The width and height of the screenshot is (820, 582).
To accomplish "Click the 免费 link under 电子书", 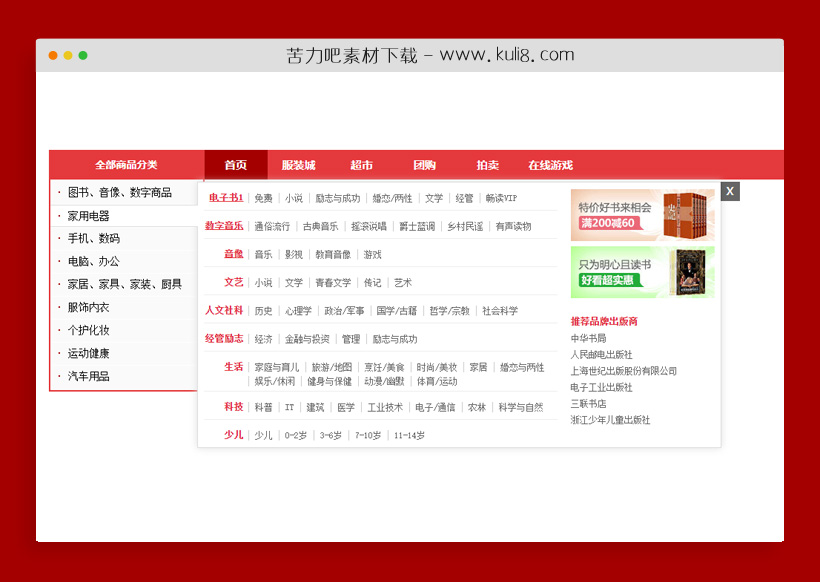I will [x=263, y=197].
